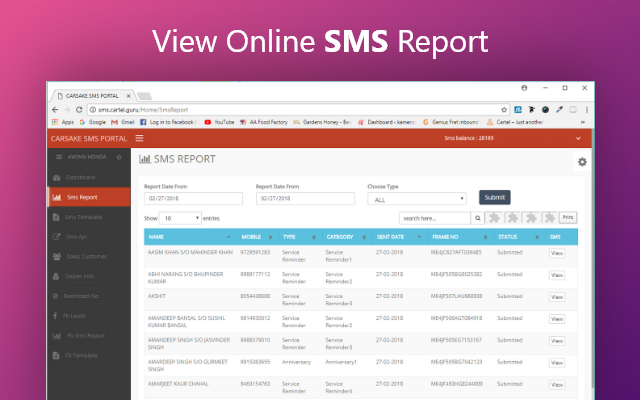Click Restricted No sidebar icon

[56, 296]
